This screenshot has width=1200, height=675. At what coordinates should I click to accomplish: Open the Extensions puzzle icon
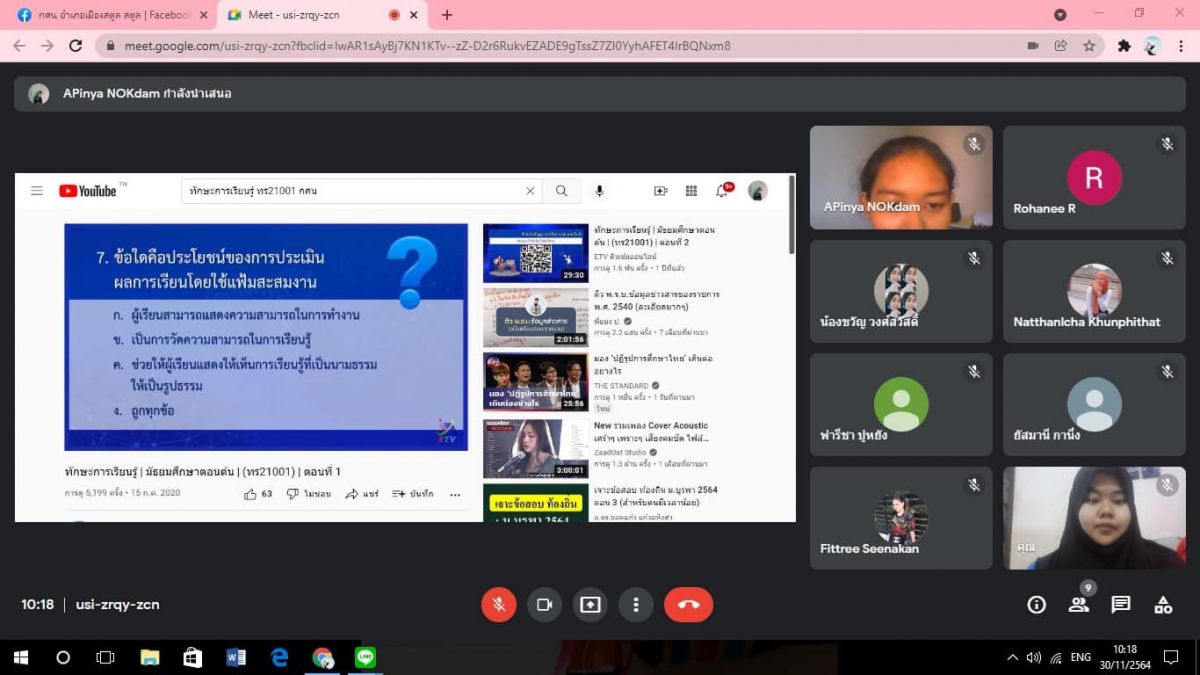[x=1124, y=46]
